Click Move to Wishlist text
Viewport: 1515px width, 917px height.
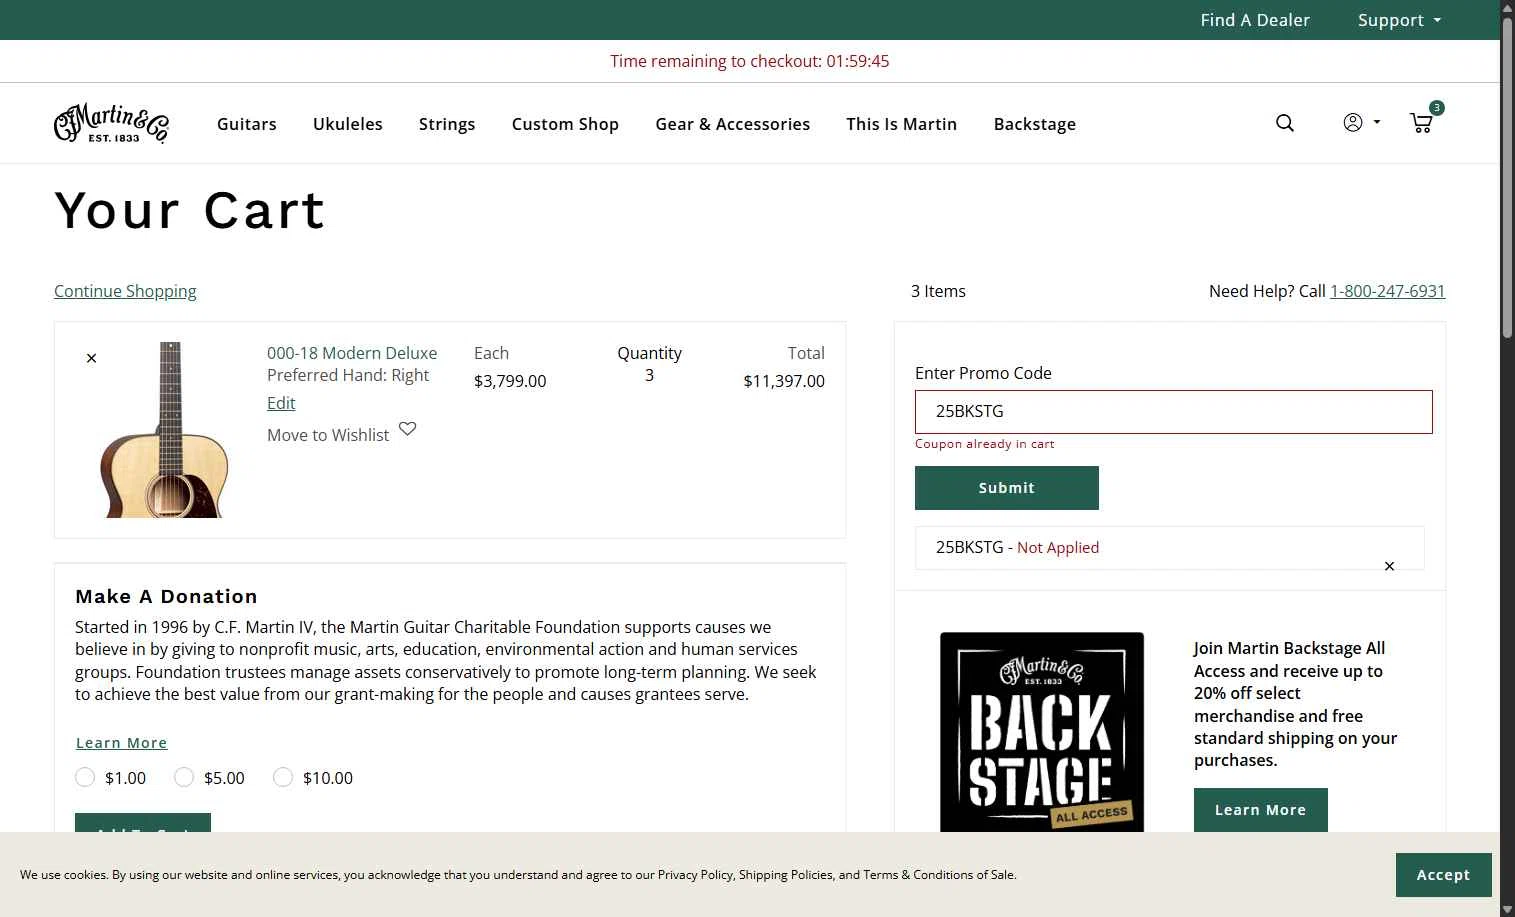[x=328, y=435]
